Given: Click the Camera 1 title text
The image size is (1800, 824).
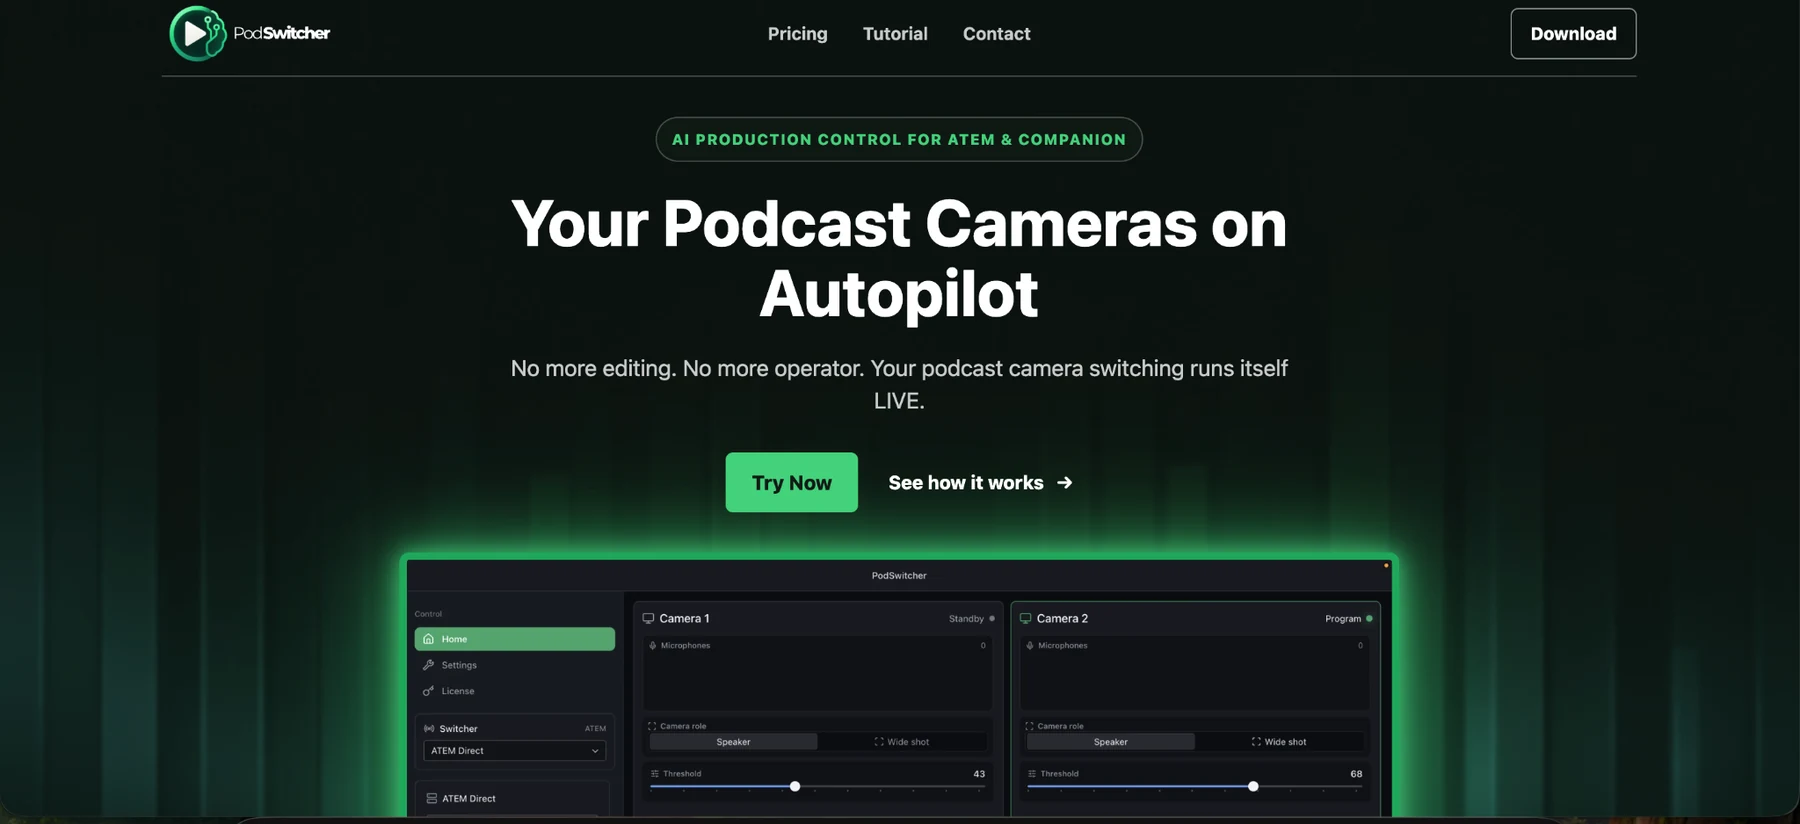Looking at the screenshot, I should point(684,619).
